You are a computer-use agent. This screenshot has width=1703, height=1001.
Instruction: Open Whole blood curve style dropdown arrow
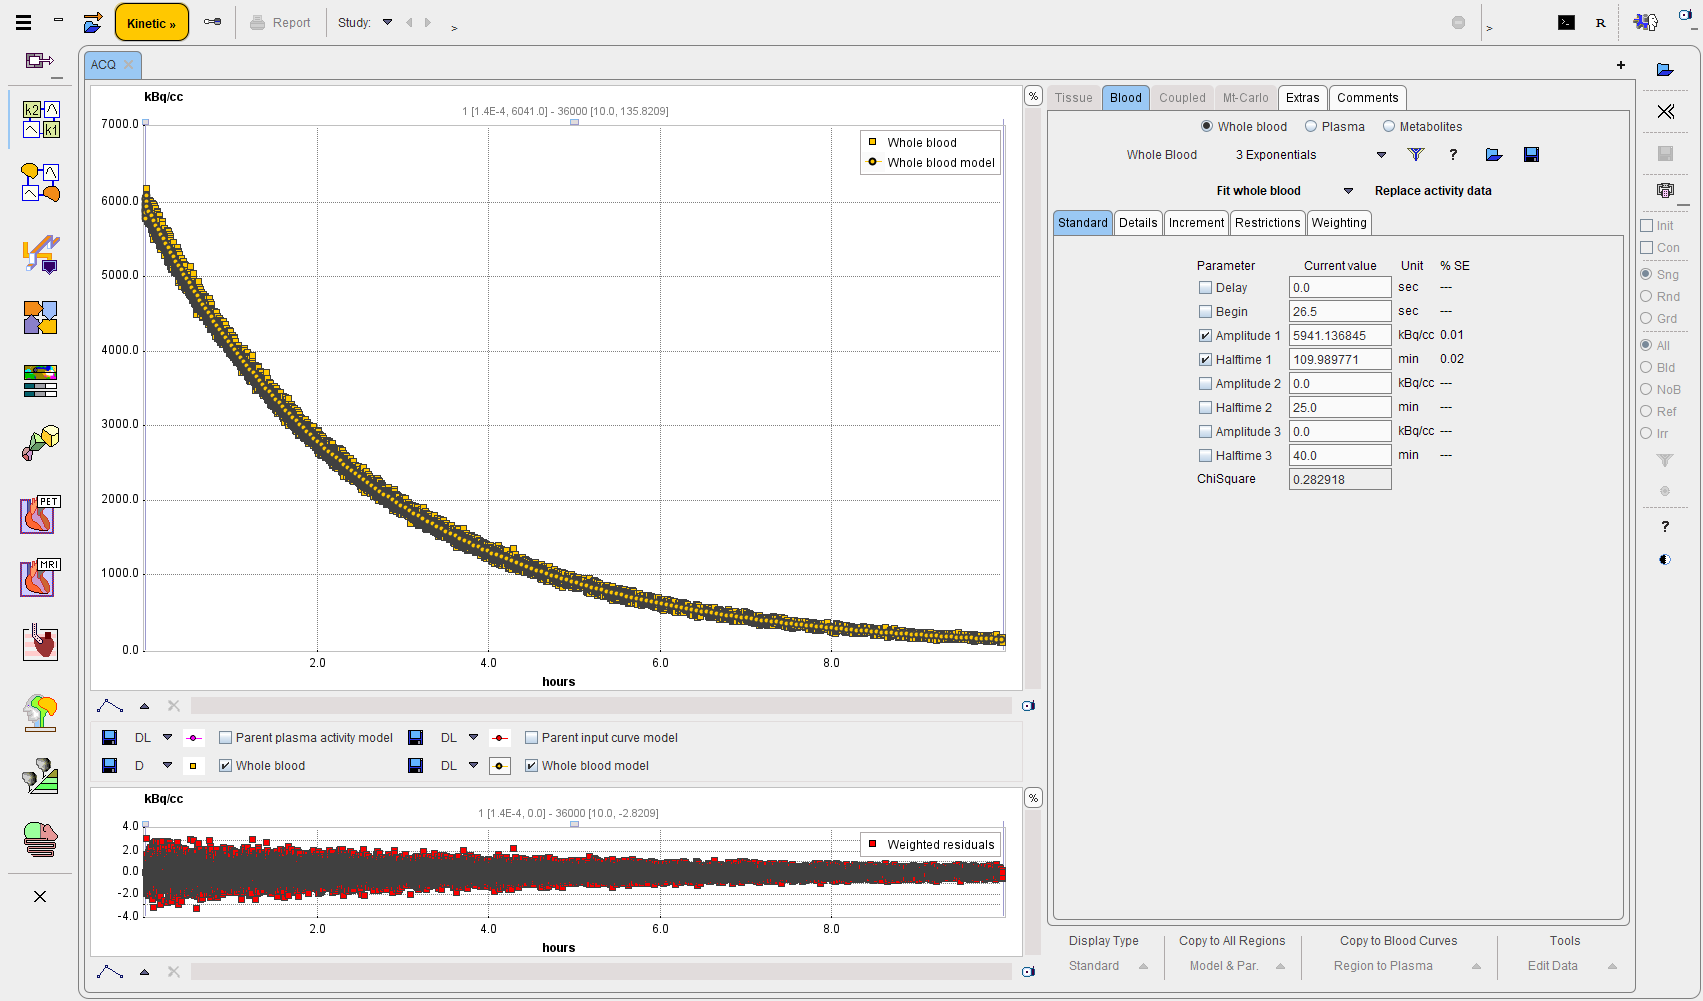pyautogui.click(x=167, y=766)
